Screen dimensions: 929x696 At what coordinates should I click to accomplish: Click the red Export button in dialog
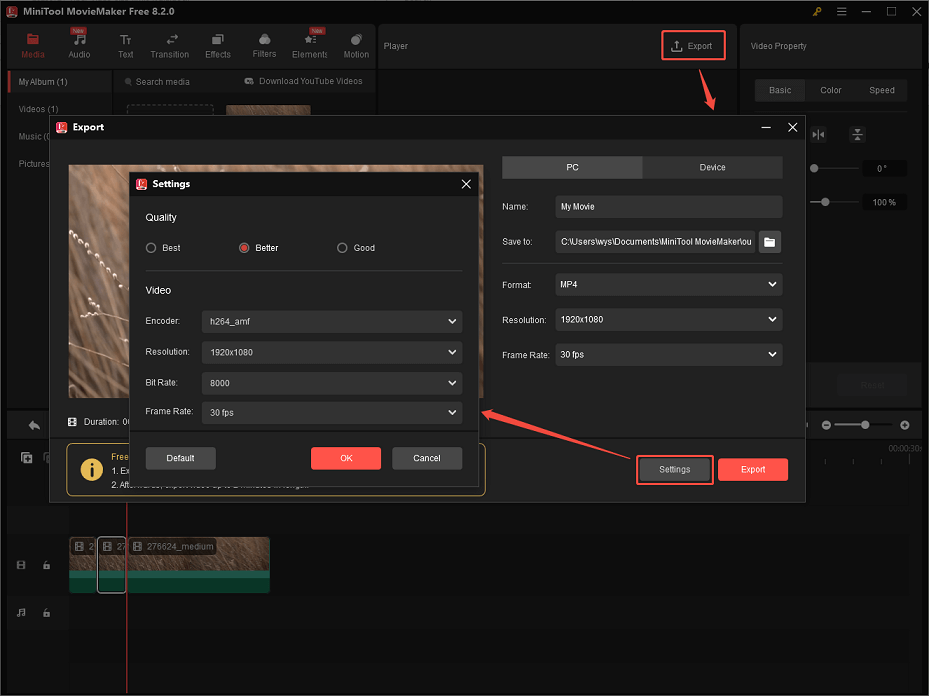pyautogui.click(x=753, y=470)
